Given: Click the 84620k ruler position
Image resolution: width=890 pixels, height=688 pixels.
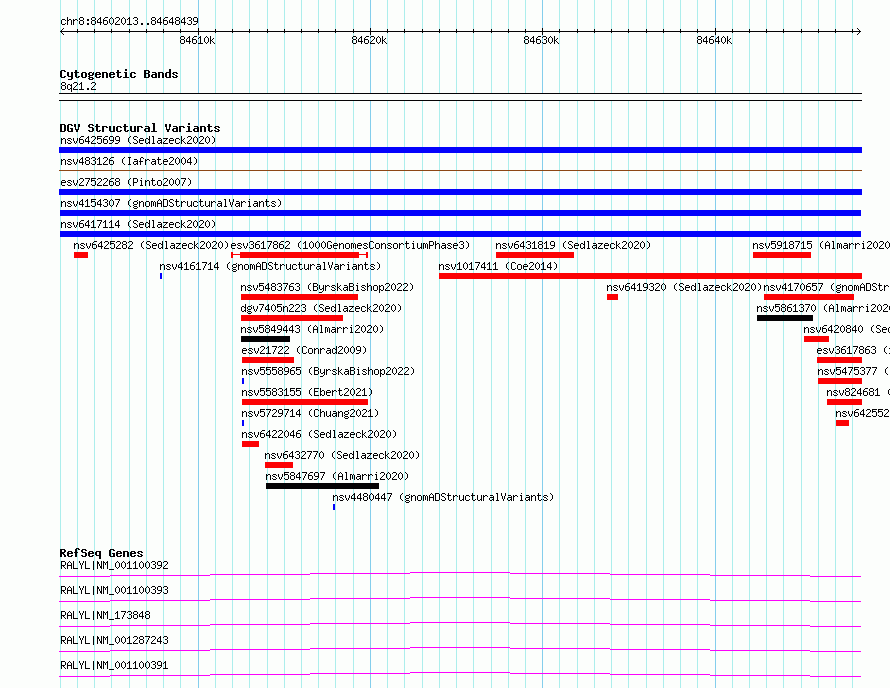Looking at the screenshot, I should pos(370,40).
